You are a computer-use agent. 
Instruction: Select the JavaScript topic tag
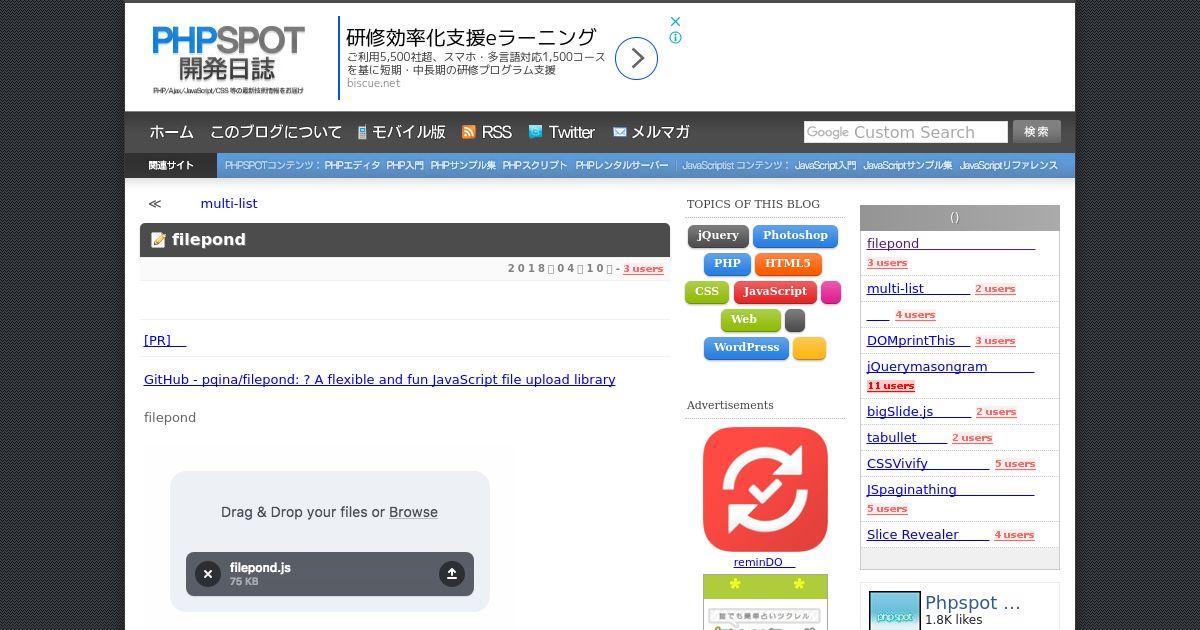(775, 292)
